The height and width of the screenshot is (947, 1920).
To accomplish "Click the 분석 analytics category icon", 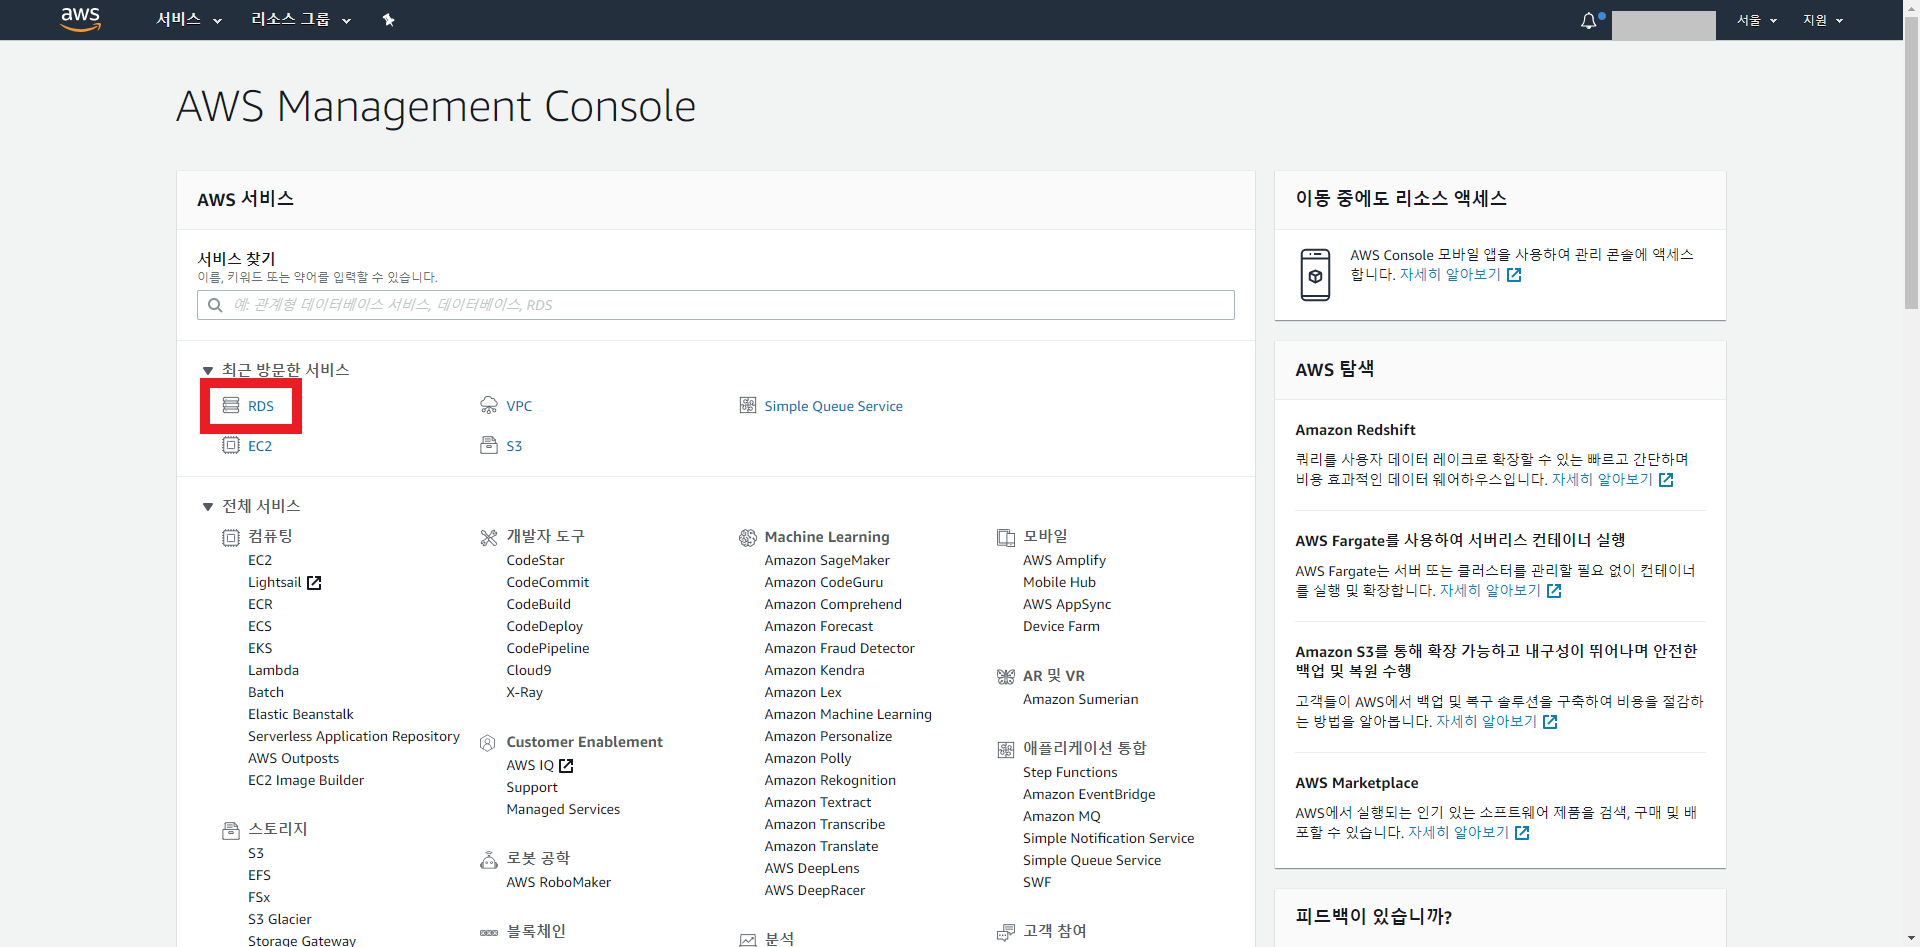I will point(748,940).
